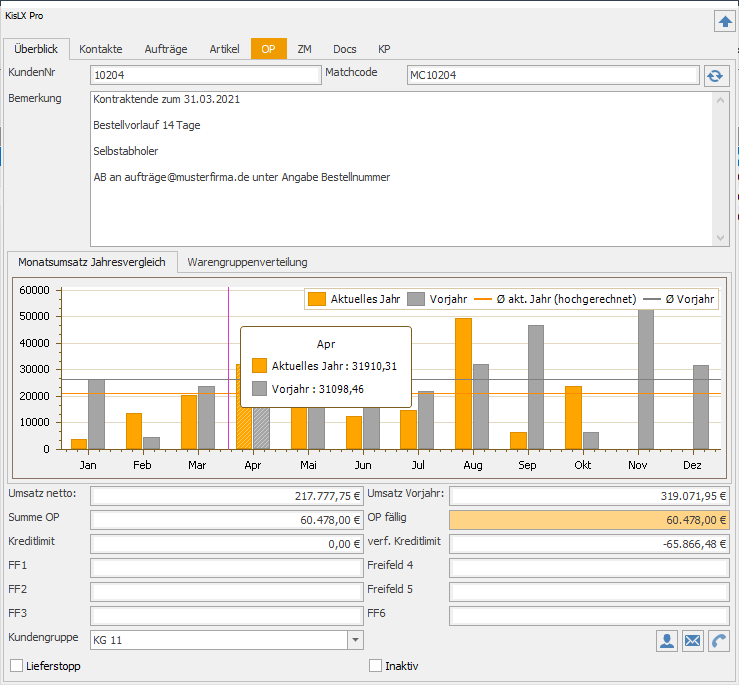Open the contact person icon

[667, 641]
